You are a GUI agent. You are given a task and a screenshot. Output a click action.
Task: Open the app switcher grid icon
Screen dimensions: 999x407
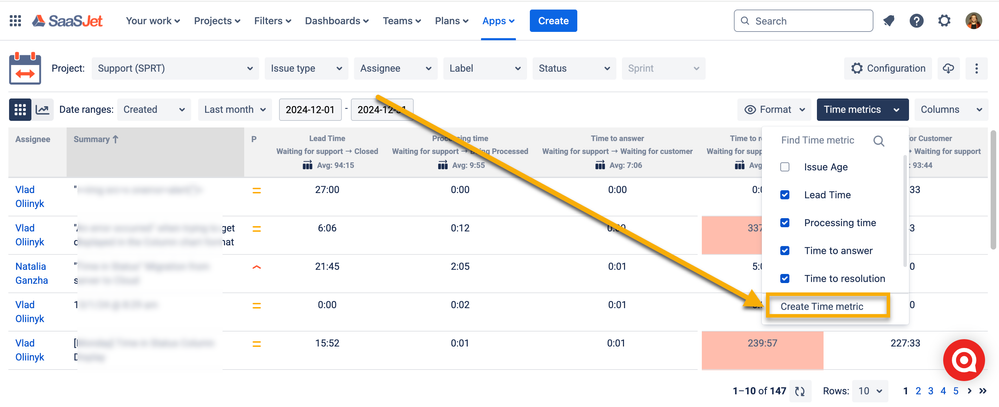tap(15, 21)
